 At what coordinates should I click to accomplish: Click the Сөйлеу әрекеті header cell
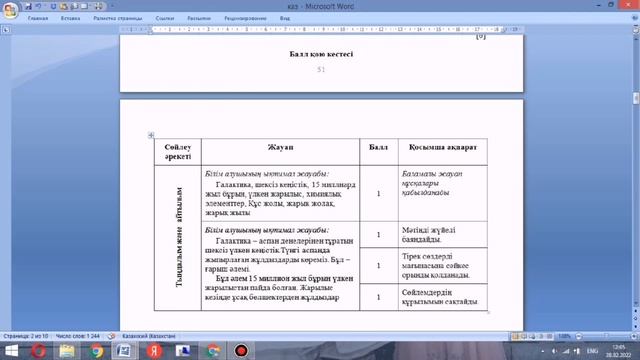click(x=178, y=152)
